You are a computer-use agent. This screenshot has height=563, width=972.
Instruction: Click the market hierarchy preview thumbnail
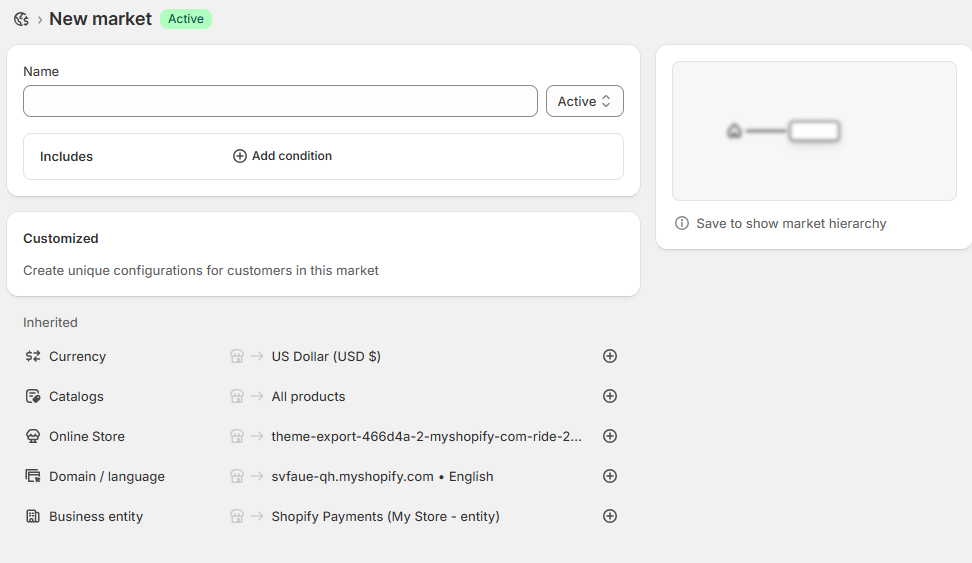click(814, 131)
